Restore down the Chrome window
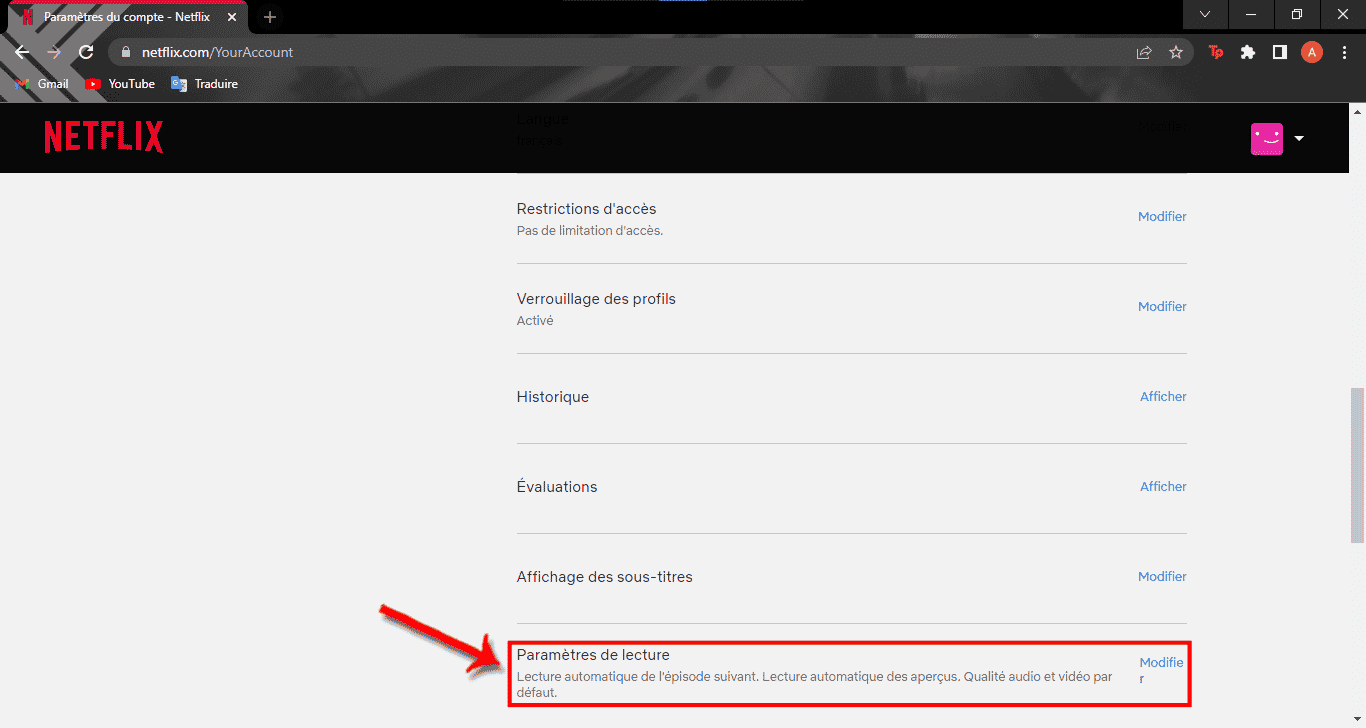Image resolution: width=1366 pixels, height=728 pixels. [1297, 14]
